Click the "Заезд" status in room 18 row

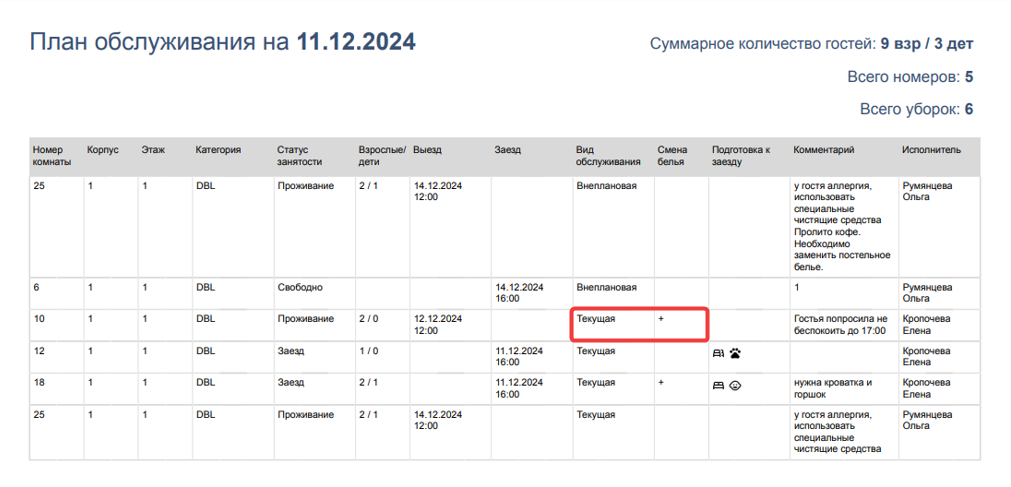pos(290,382)
